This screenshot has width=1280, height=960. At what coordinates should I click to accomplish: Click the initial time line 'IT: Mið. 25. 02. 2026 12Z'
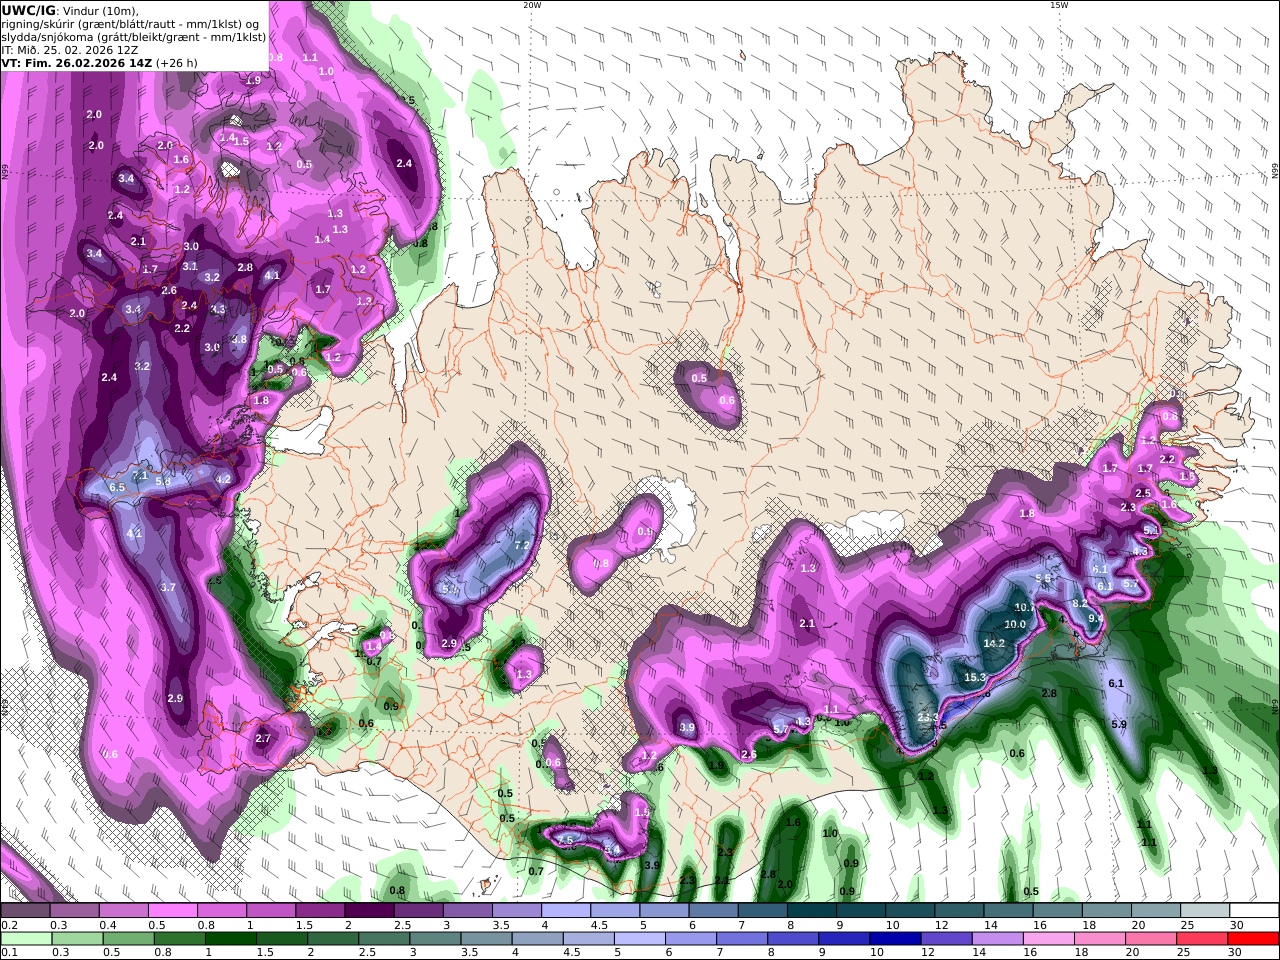click(69, 49)
